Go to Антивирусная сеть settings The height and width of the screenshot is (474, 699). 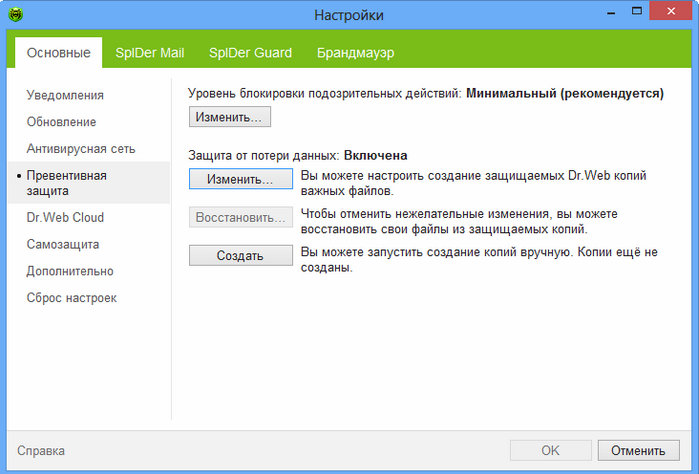pos(81,148)
